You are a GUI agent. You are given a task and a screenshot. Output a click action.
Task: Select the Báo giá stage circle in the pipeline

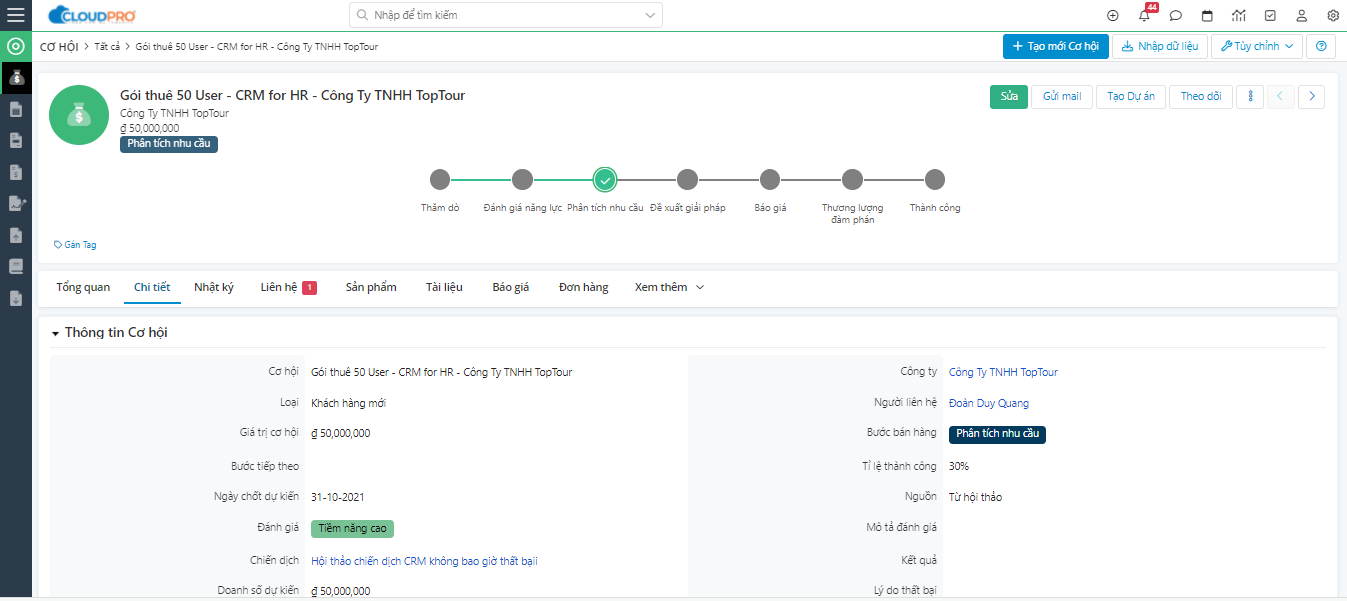[x=769, y=180]
